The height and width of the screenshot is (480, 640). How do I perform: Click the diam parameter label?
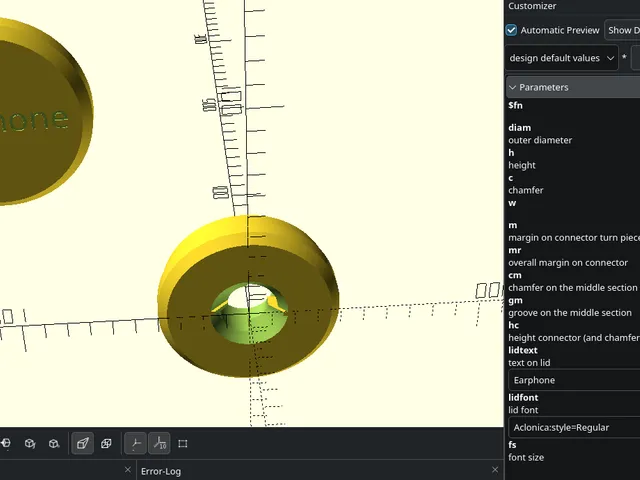point(520,128)
